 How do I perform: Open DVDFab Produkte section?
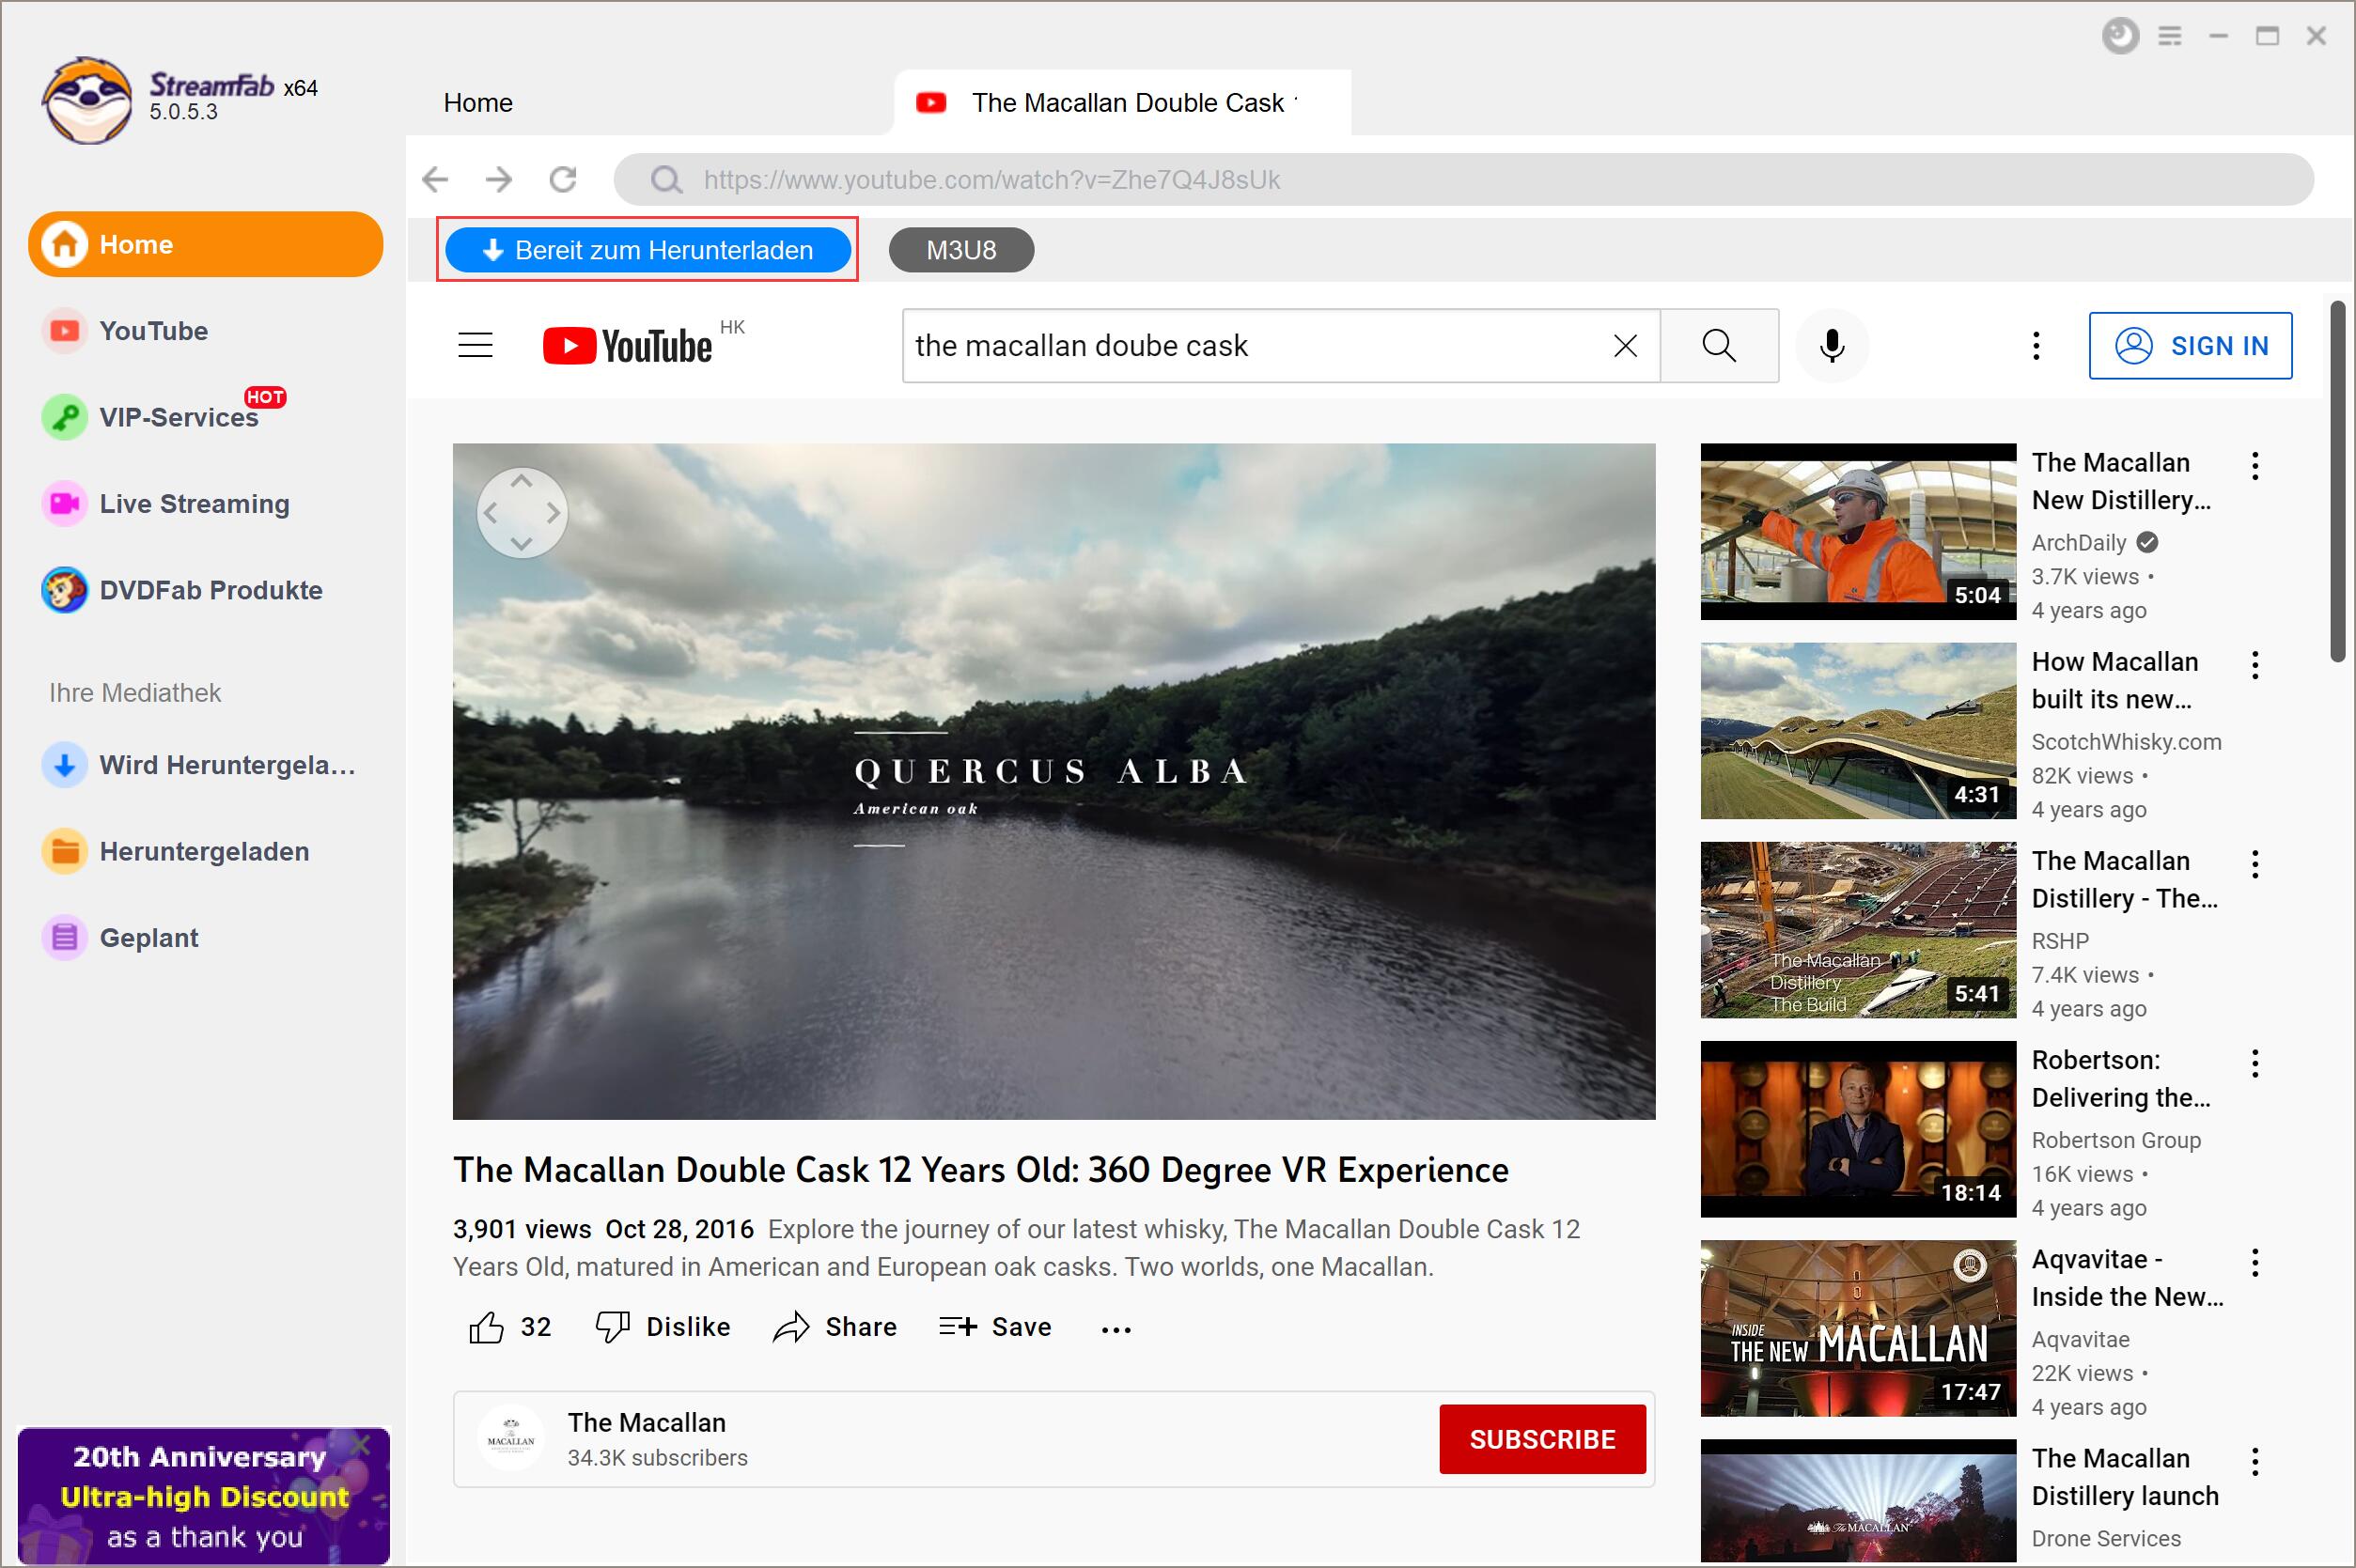[182, 590]
